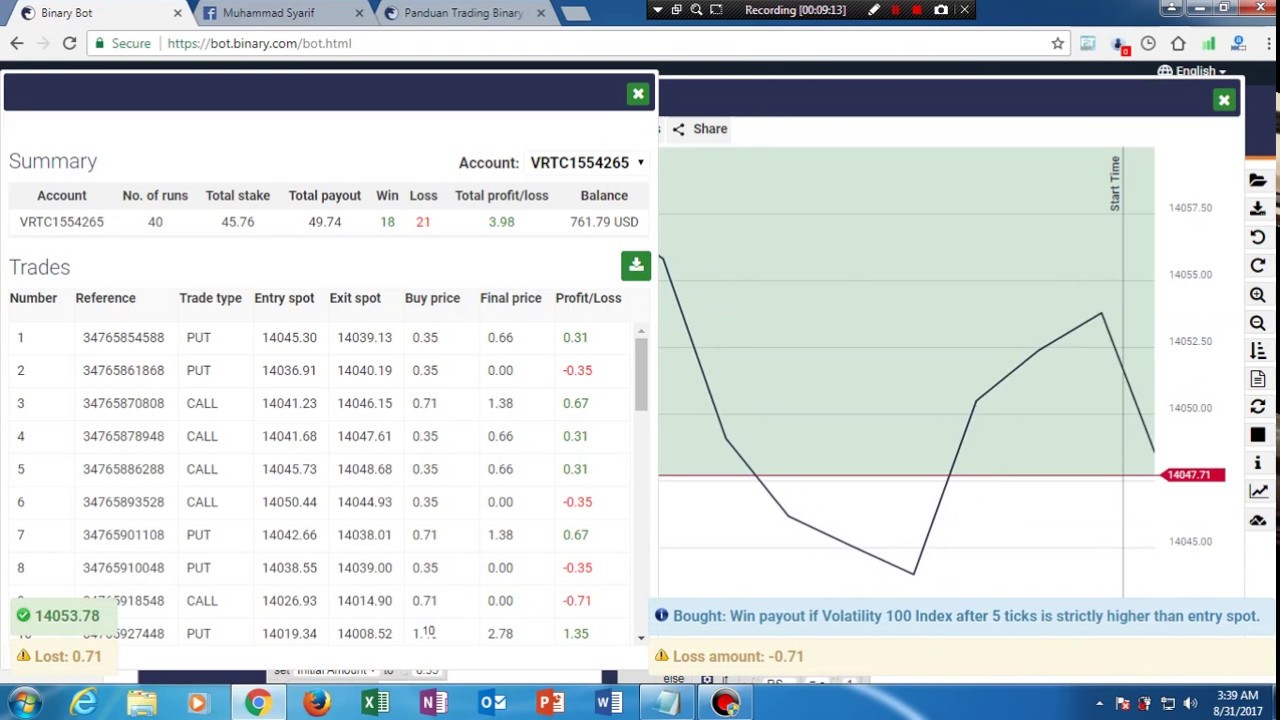Click the reset refresh icon in sidebar
This screenshot has height=720, width=1280.
point(1258,407)
